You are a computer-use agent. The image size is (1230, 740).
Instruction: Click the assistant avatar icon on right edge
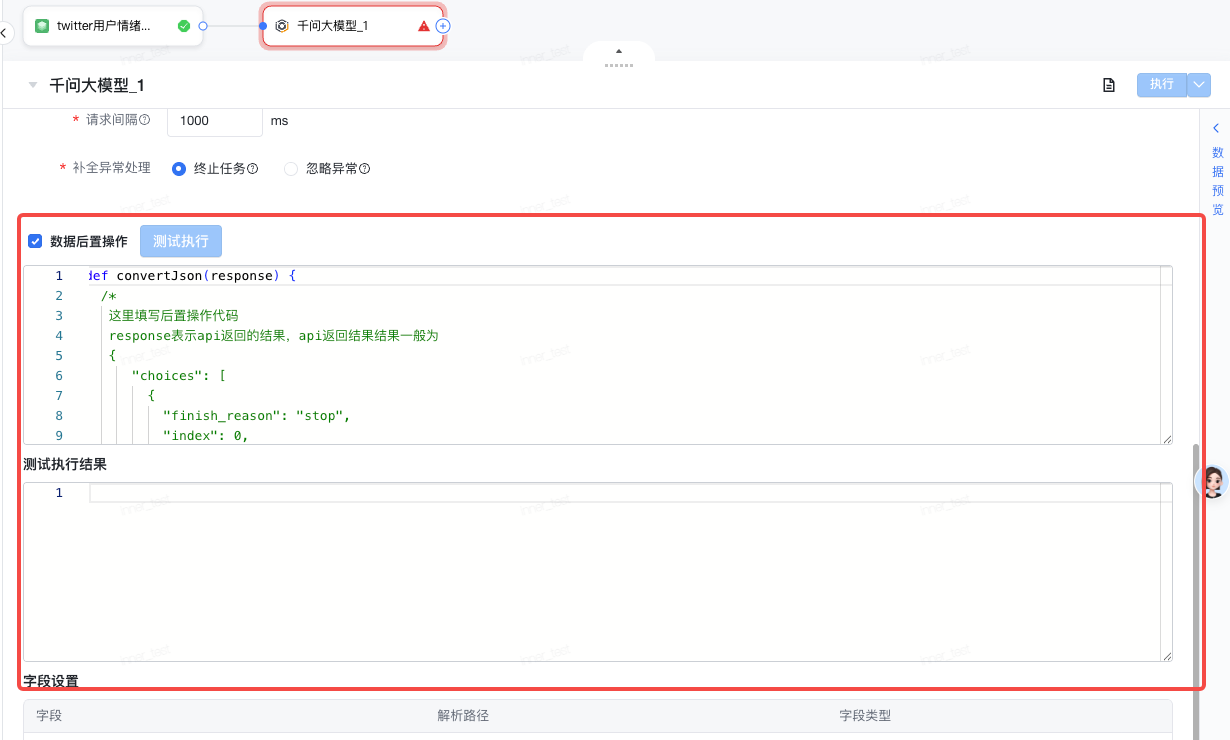pos(1214,482)
